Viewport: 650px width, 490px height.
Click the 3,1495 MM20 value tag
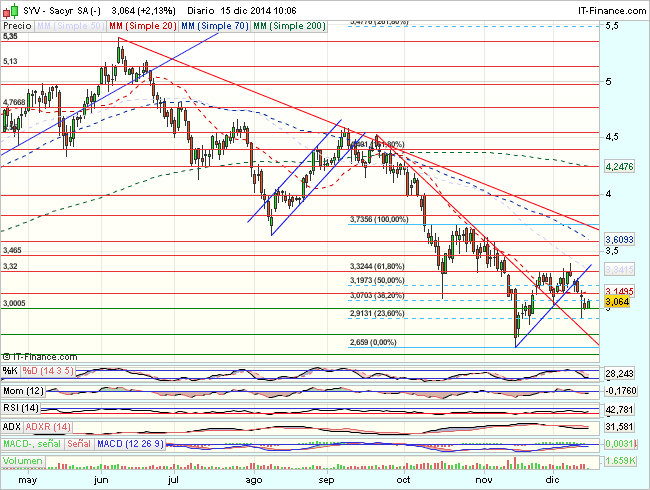point(619,291)
